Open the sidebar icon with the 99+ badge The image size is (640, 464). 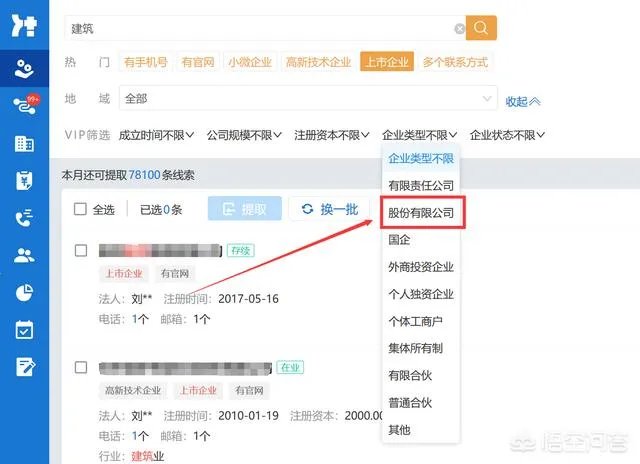click(x=25, y=105)
